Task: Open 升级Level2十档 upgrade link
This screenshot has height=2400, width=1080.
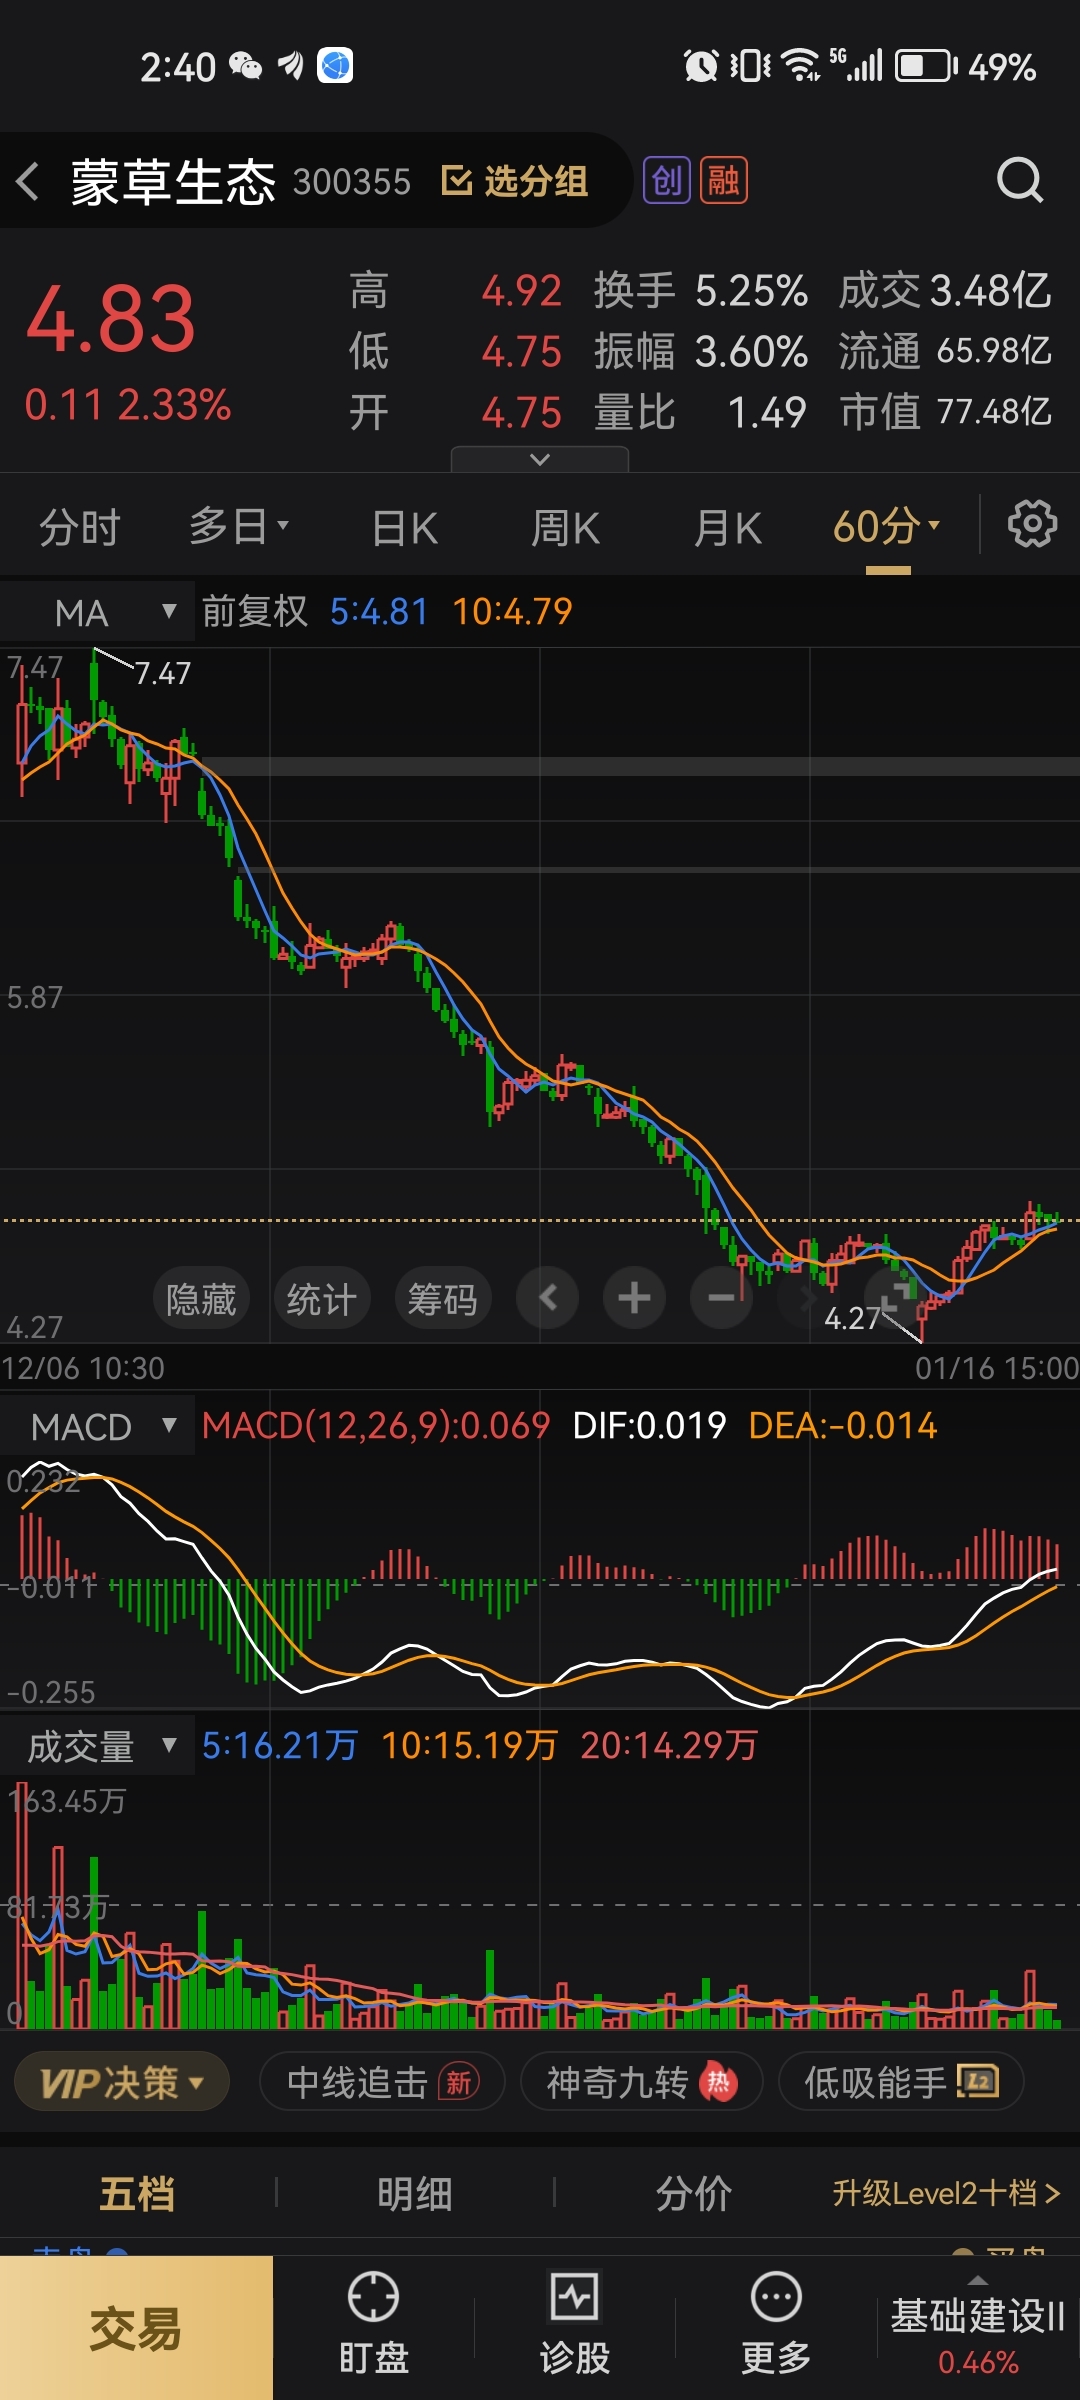Action: point(946,2193)
